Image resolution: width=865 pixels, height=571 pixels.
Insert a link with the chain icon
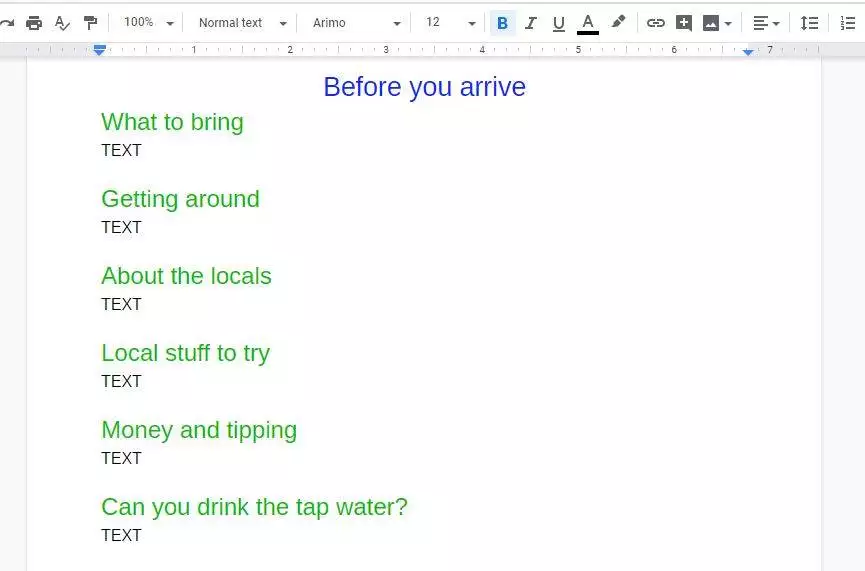coord(655,23)
